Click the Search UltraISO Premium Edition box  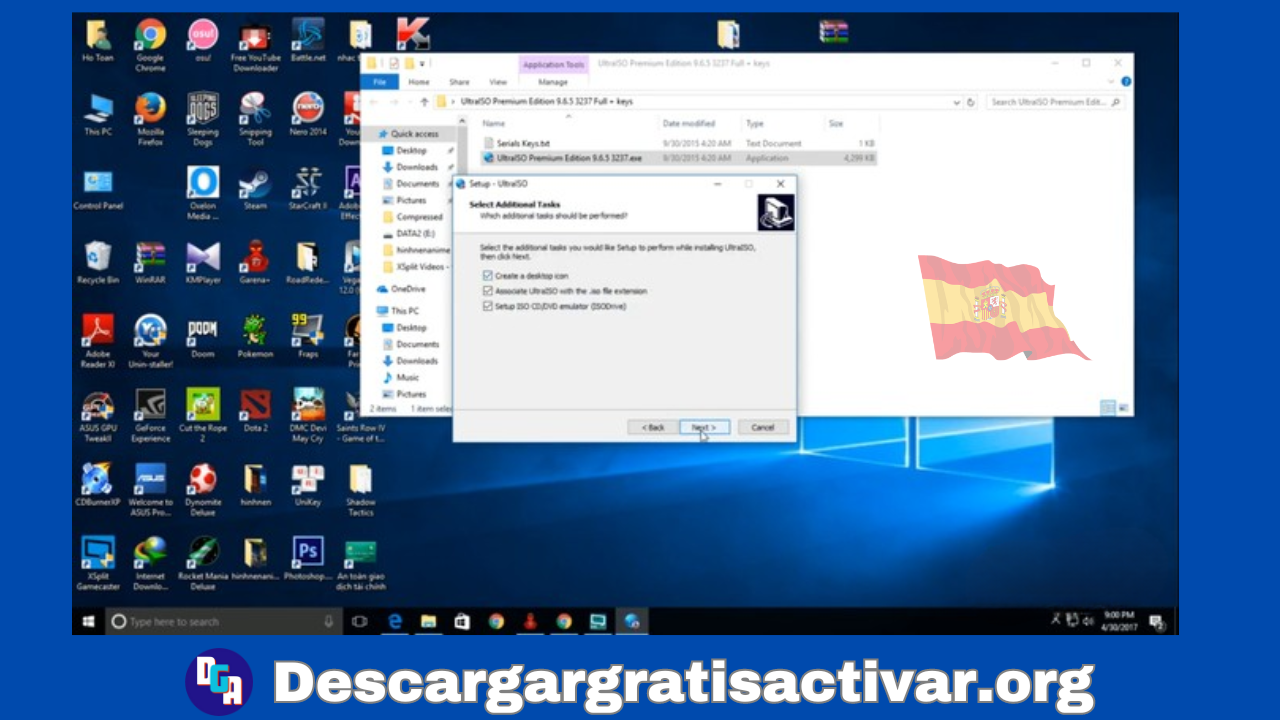point(1055,102)
